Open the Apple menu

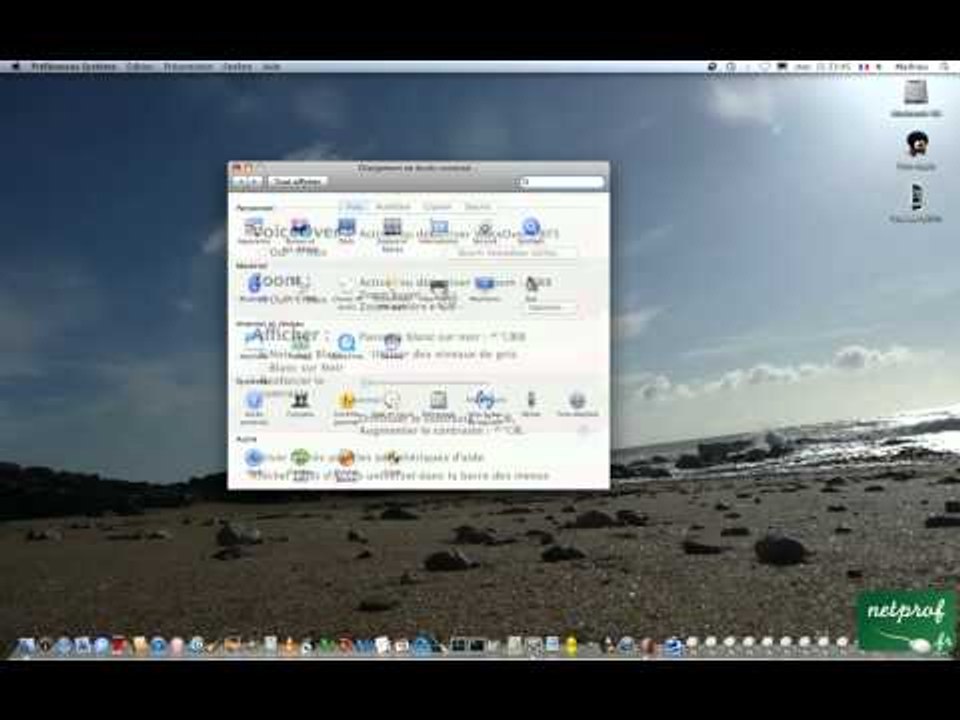click(17, 66)
